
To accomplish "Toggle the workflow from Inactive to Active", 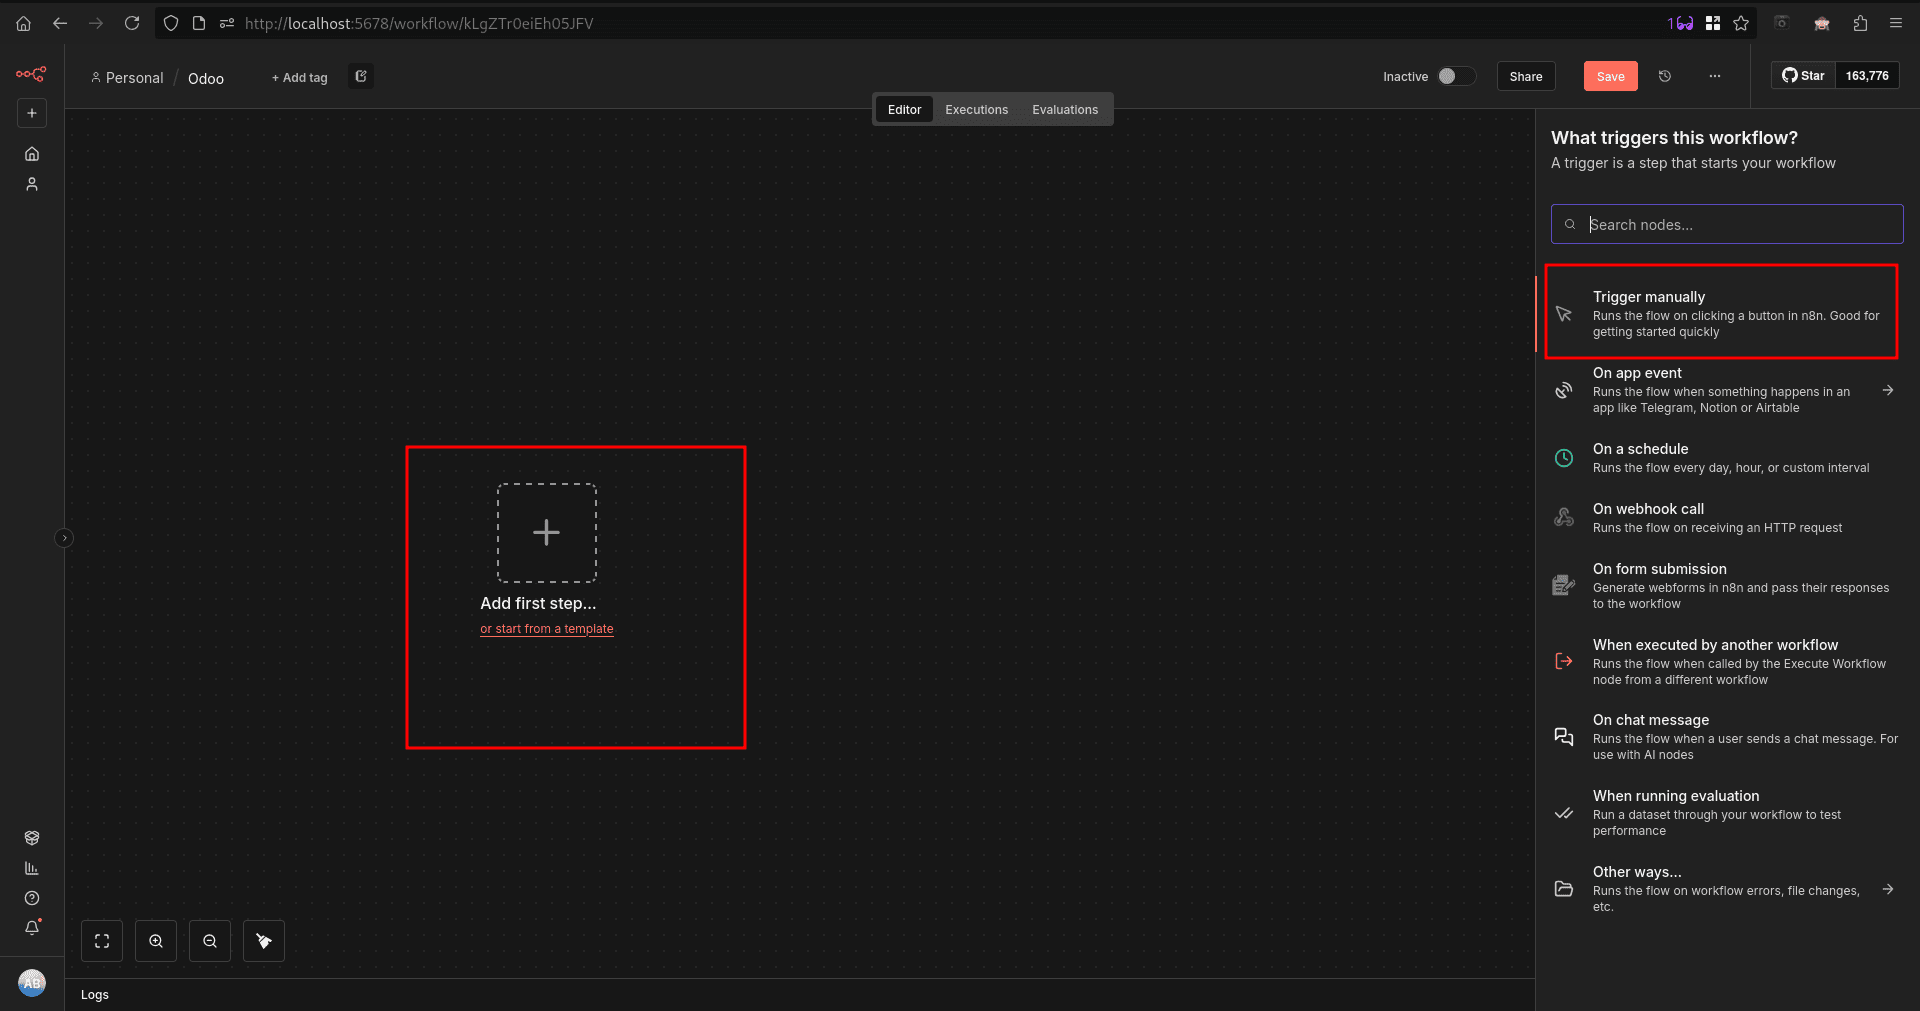I will [x=1456, y=76].
